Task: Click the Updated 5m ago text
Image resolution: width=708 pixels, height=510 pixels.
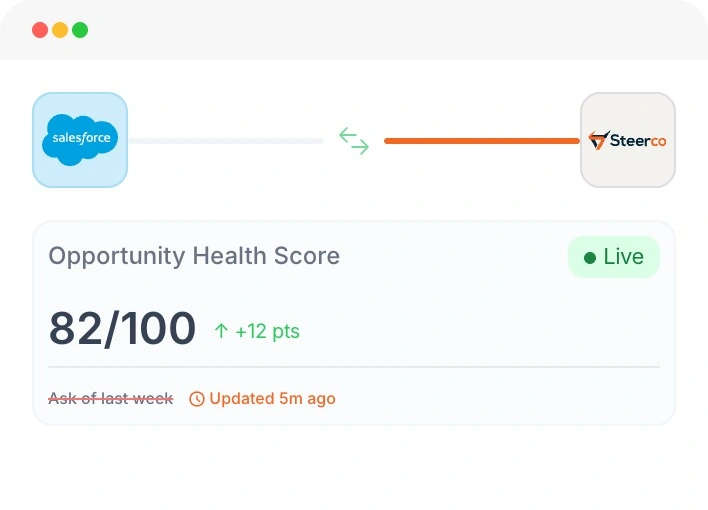Action: pos(272,399)
